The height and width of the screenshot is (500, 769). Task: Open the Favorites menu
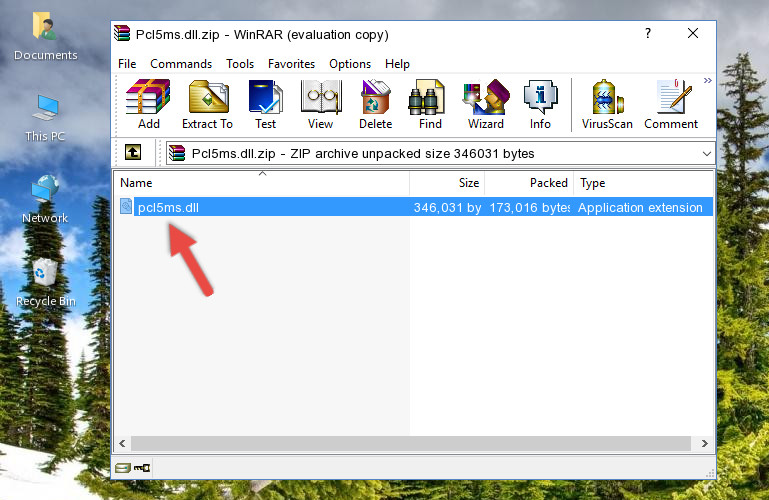click(291, 64)
